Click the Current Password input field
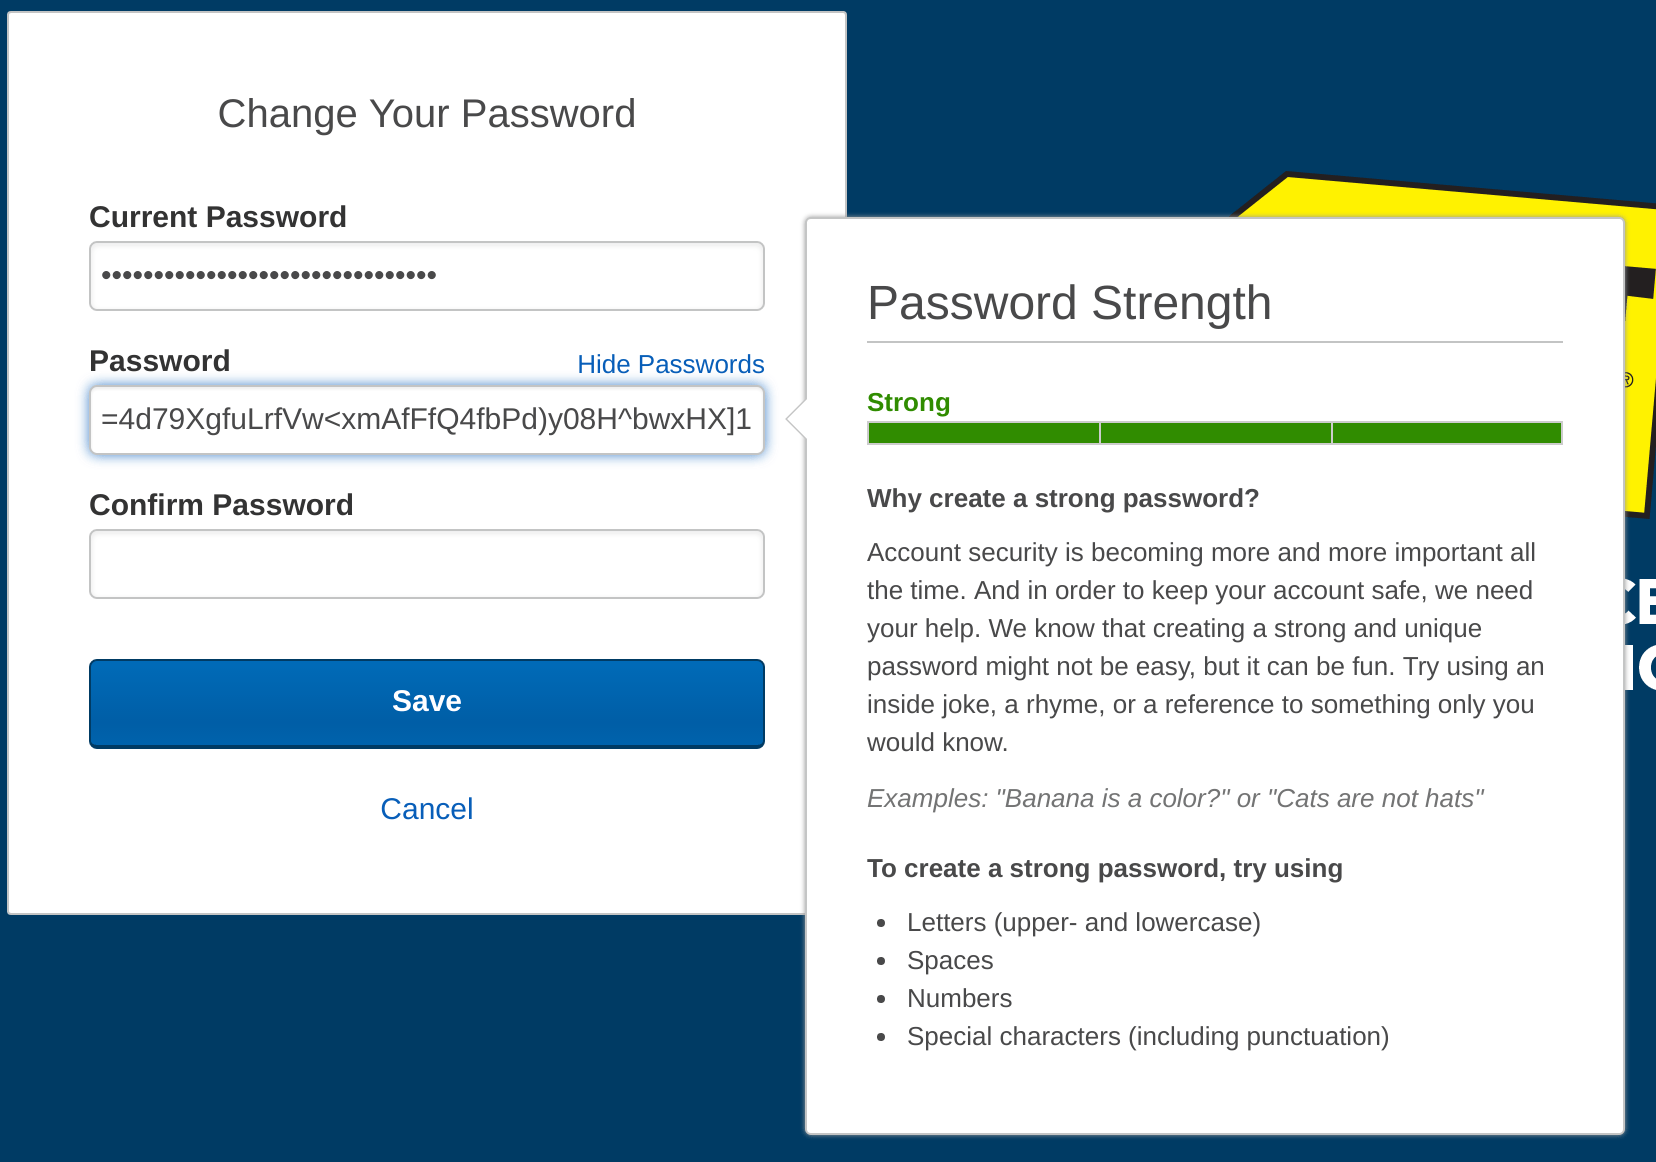This screenshot has height=1162, width=1656. coord(427,276)
